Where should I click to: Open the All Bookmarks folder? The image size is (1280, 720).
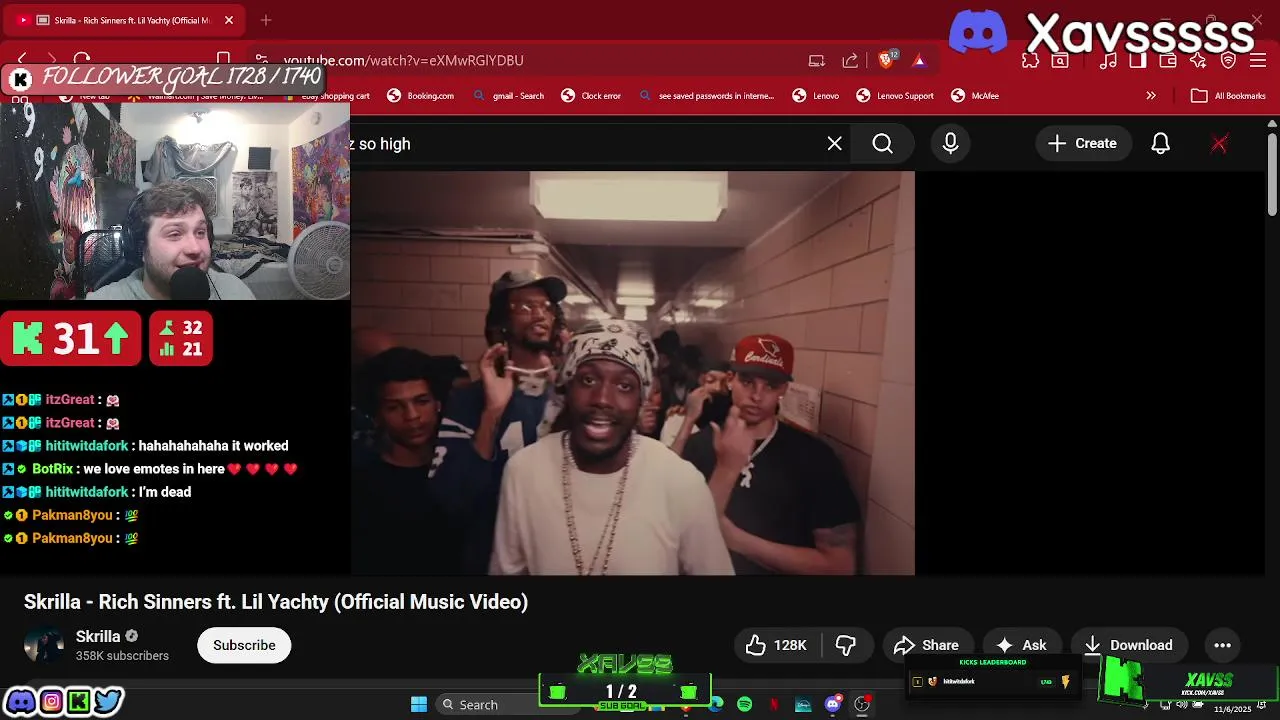[x=1229, y=96]
